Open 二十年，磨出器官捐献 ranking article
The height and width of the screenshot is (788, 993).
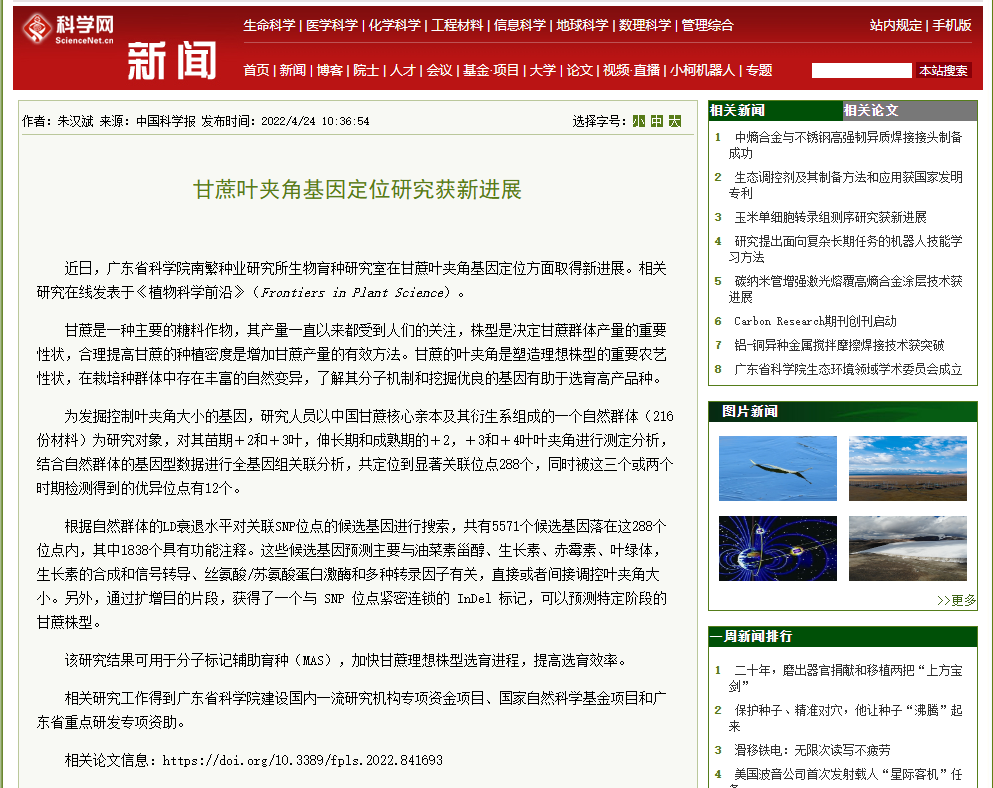845,678
